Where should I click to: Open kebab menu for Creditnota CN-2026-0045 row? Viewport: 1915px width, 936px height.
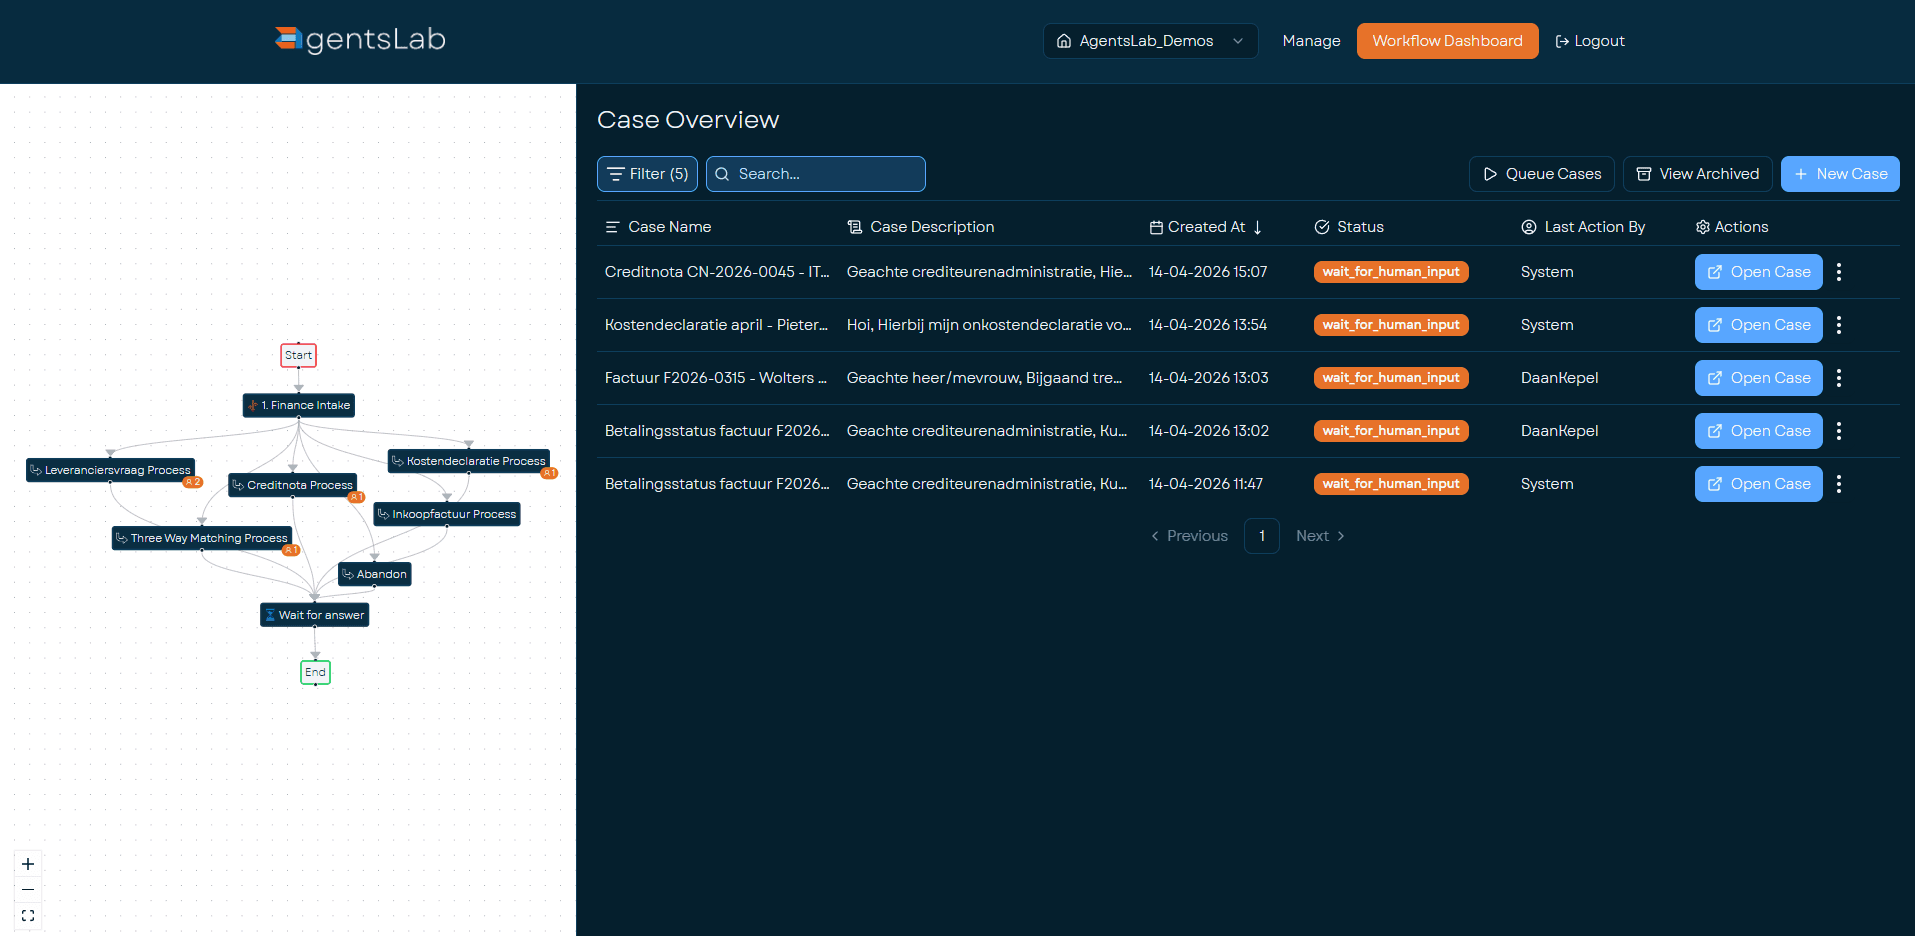(x=1838, y=271)
